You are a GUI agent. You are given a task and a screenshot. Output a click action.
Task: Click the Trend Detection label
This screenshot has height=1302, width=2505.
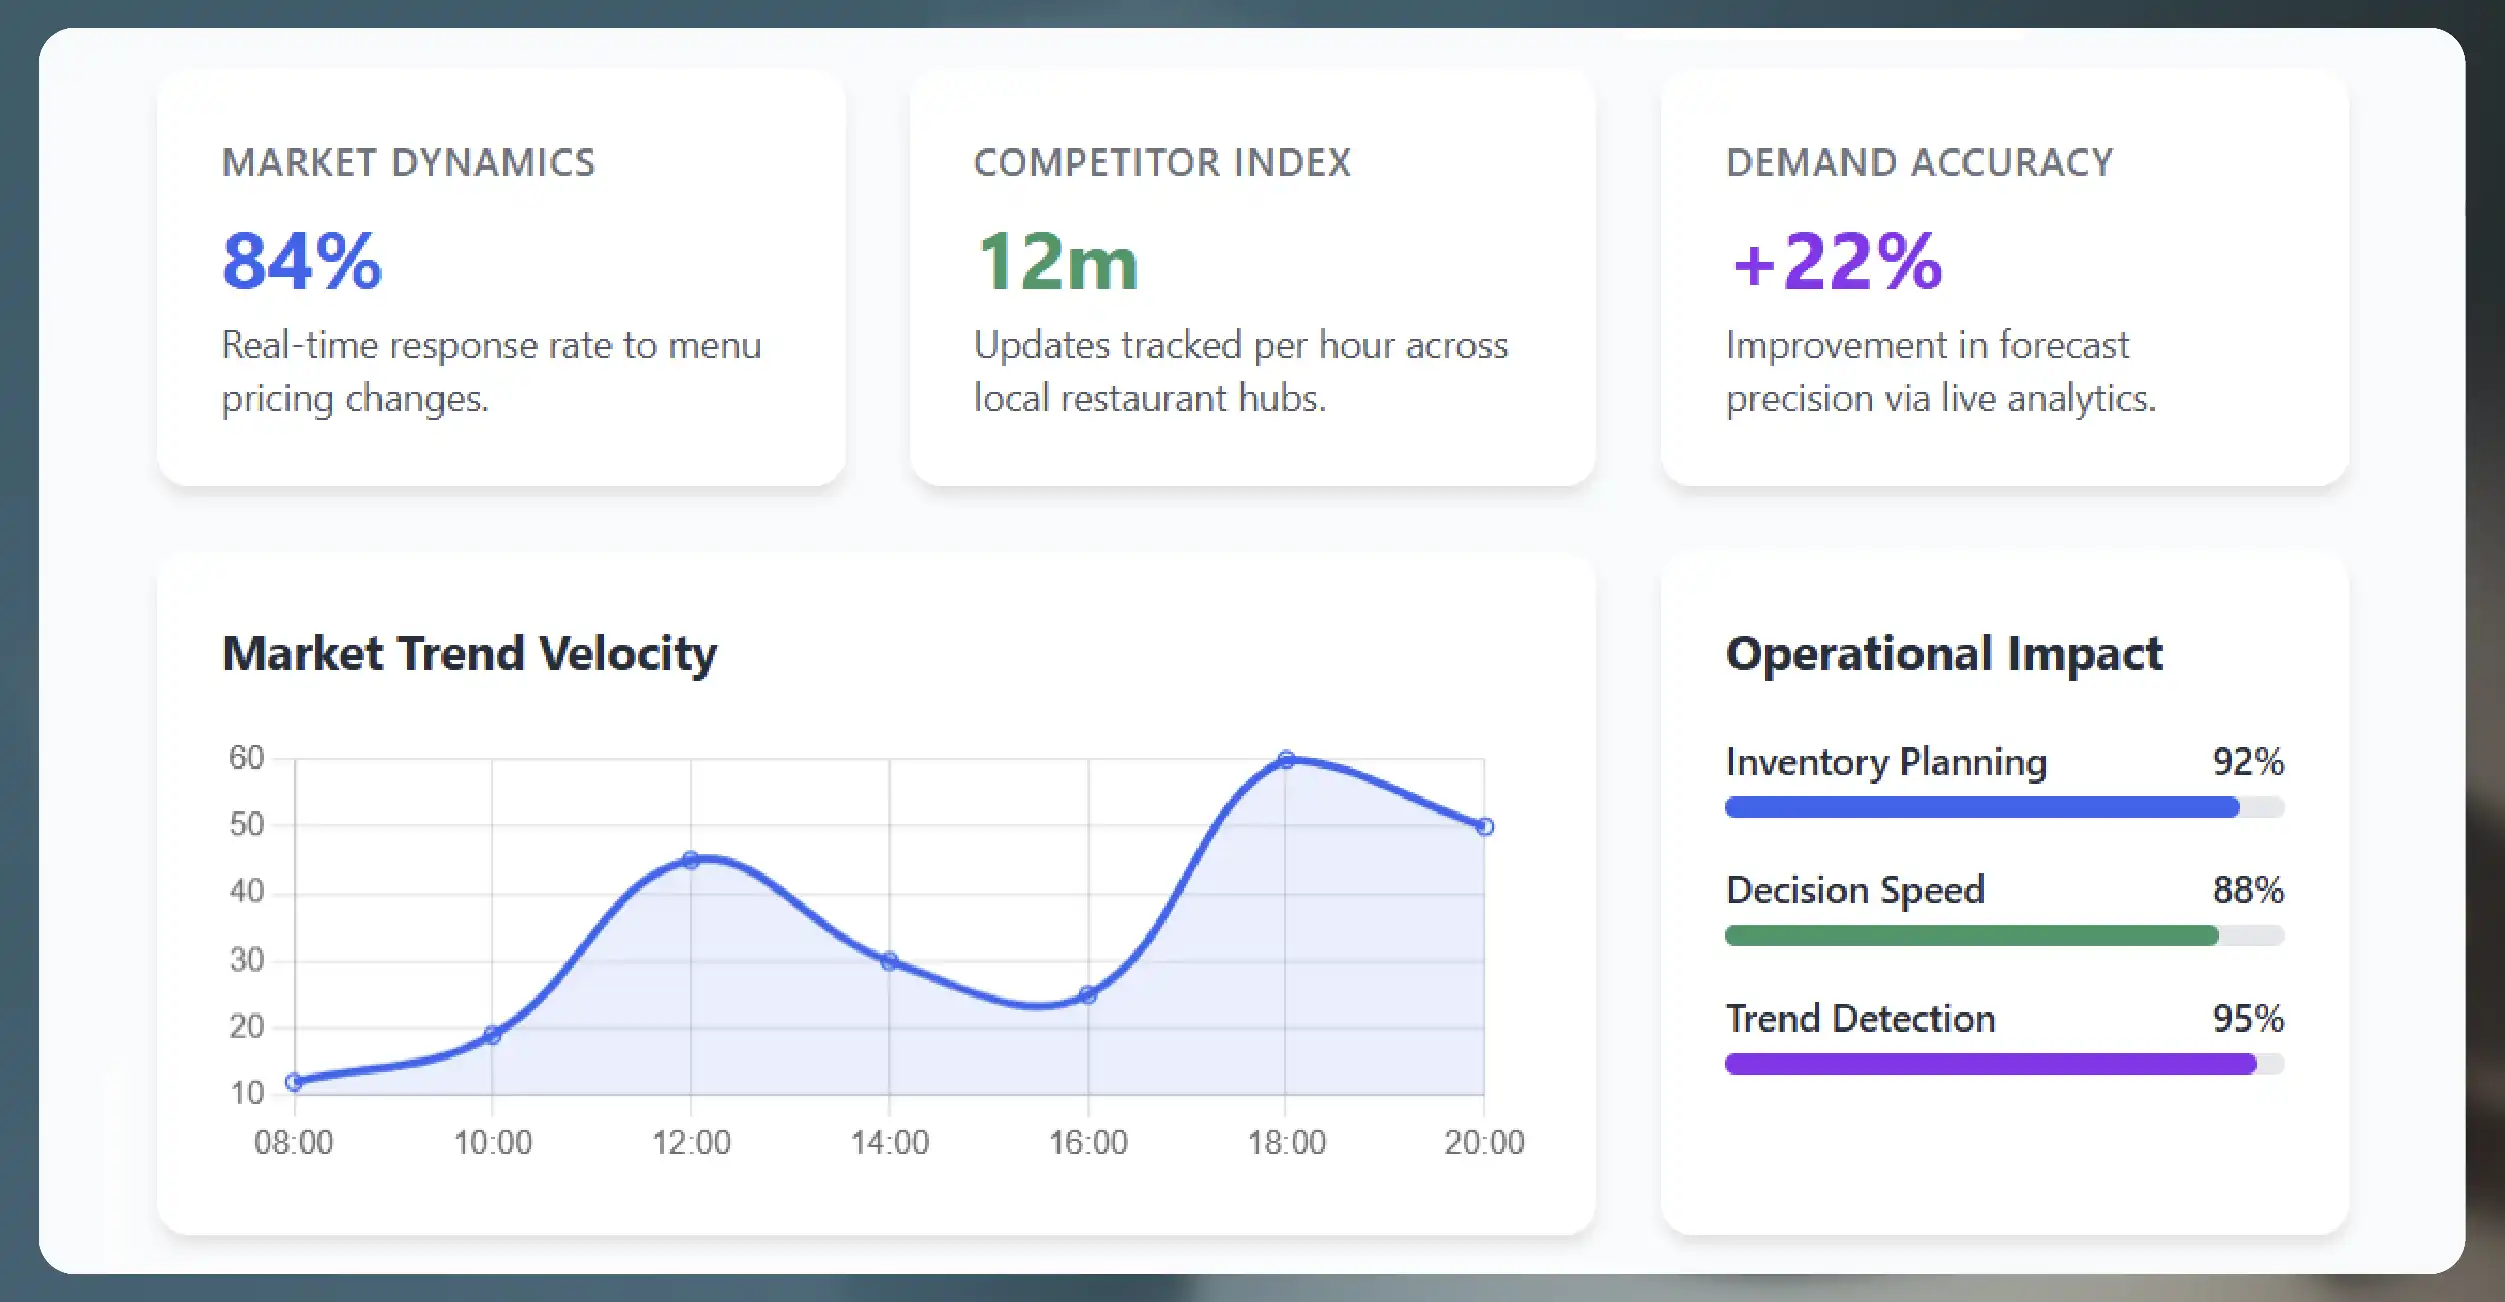point(1860,1019)
